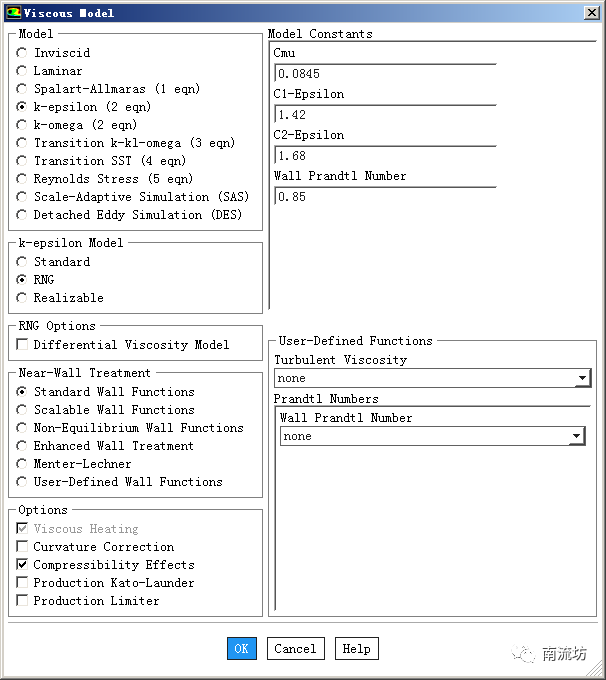Click the Cancel button

295,649
